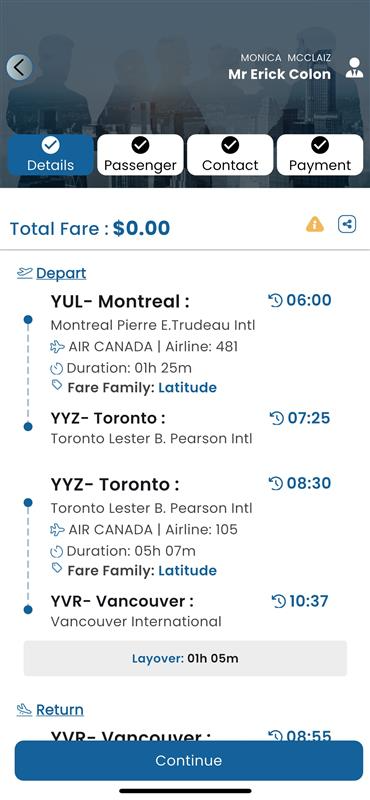Tap the departing plane icon beside Depart

[24, 273]
